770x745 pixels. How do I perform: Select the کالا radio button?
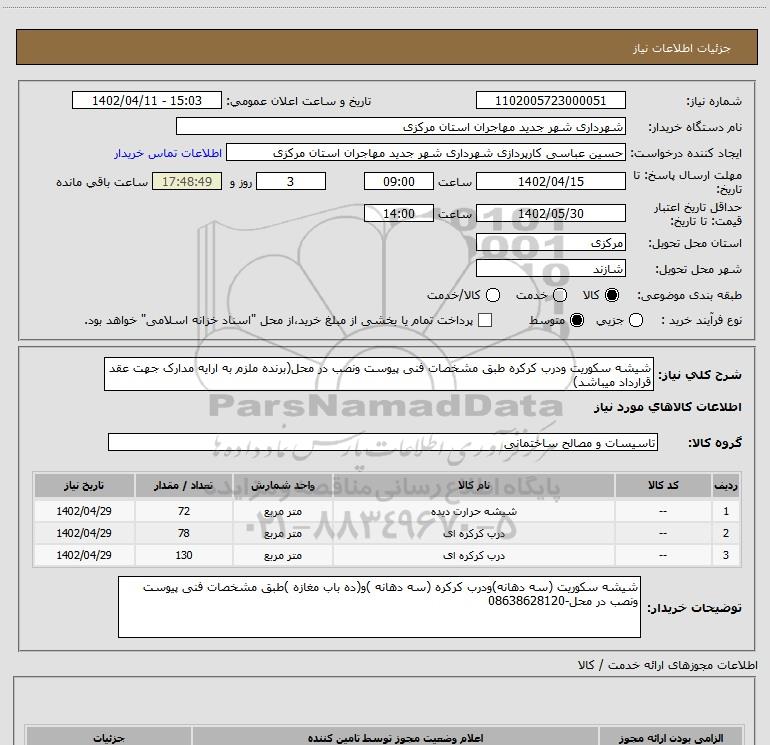612,296
